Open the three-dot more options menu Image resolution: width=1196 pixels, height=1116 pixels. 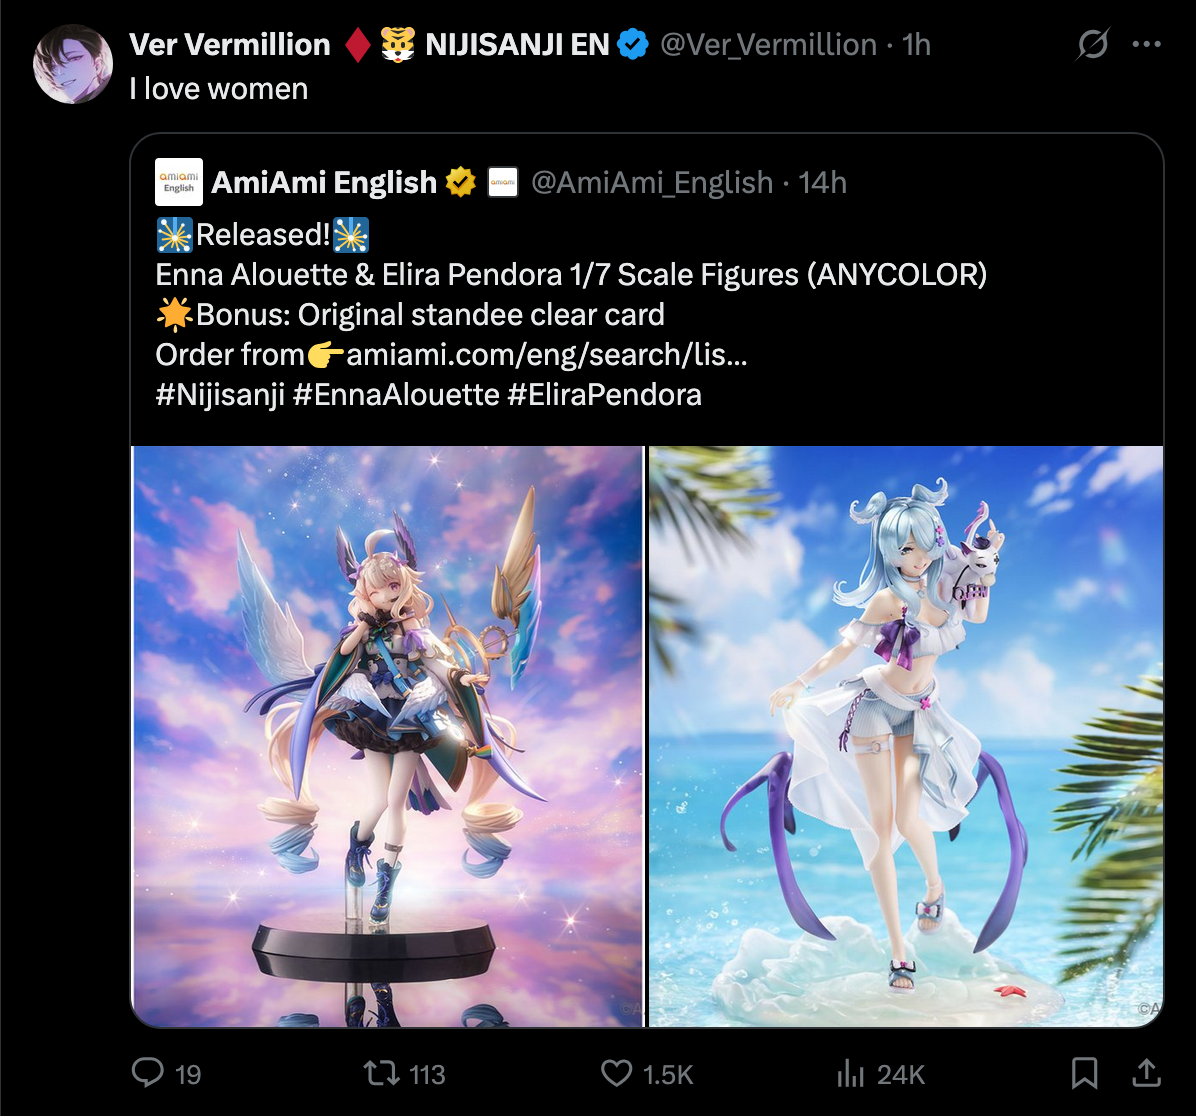1146,44
